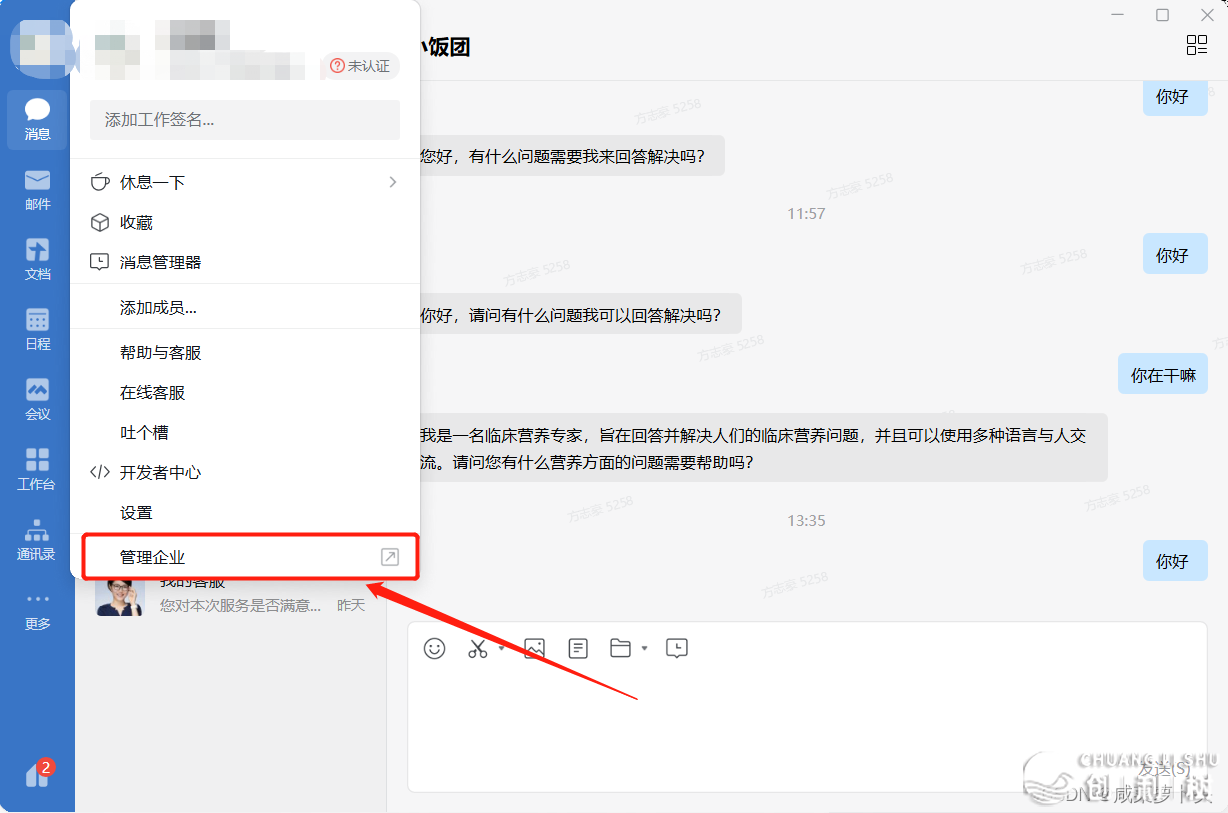The width and height of the screenshot is (1228, 813).
Task: Click the 11:57 timestamp
Action: [x=806, y=213]
